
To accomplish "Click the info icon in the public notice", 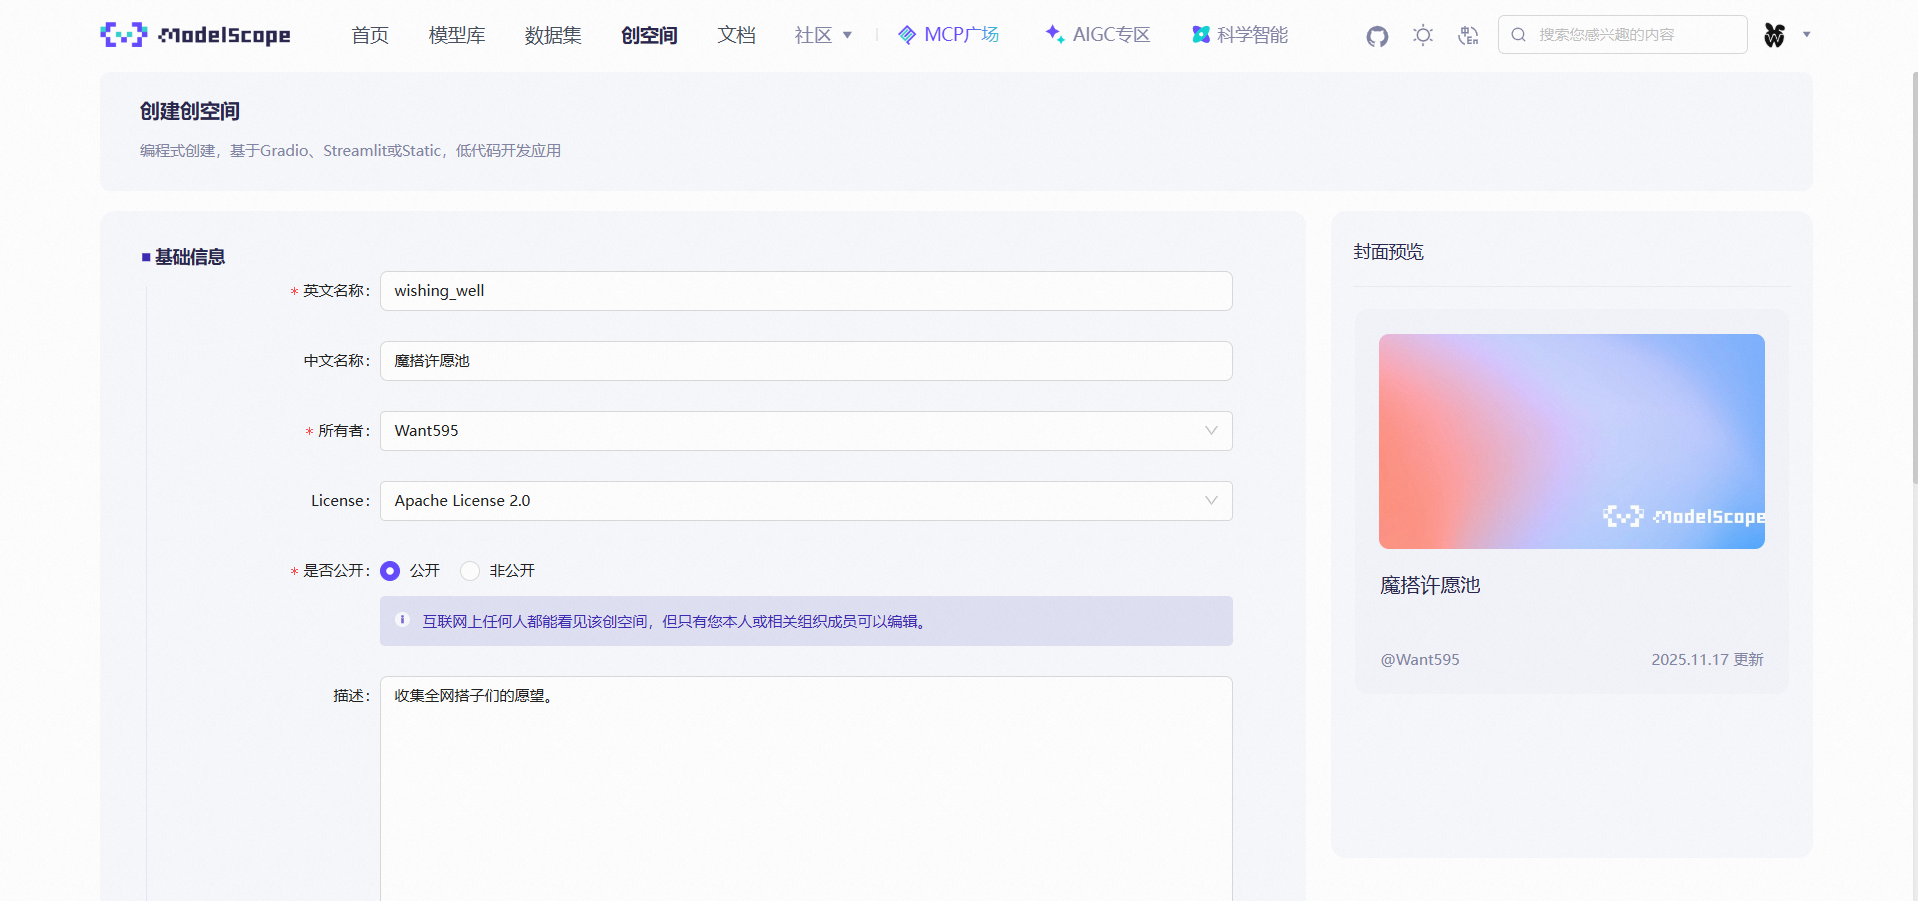I will point(403,620).
